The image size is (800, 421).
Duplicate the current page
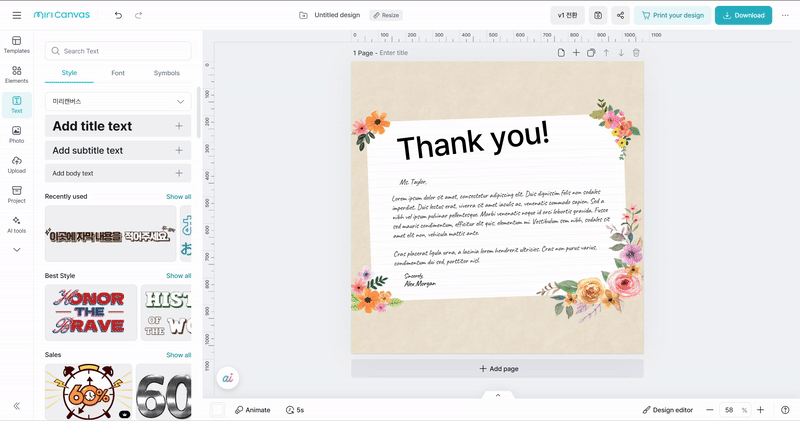[591, 53]
